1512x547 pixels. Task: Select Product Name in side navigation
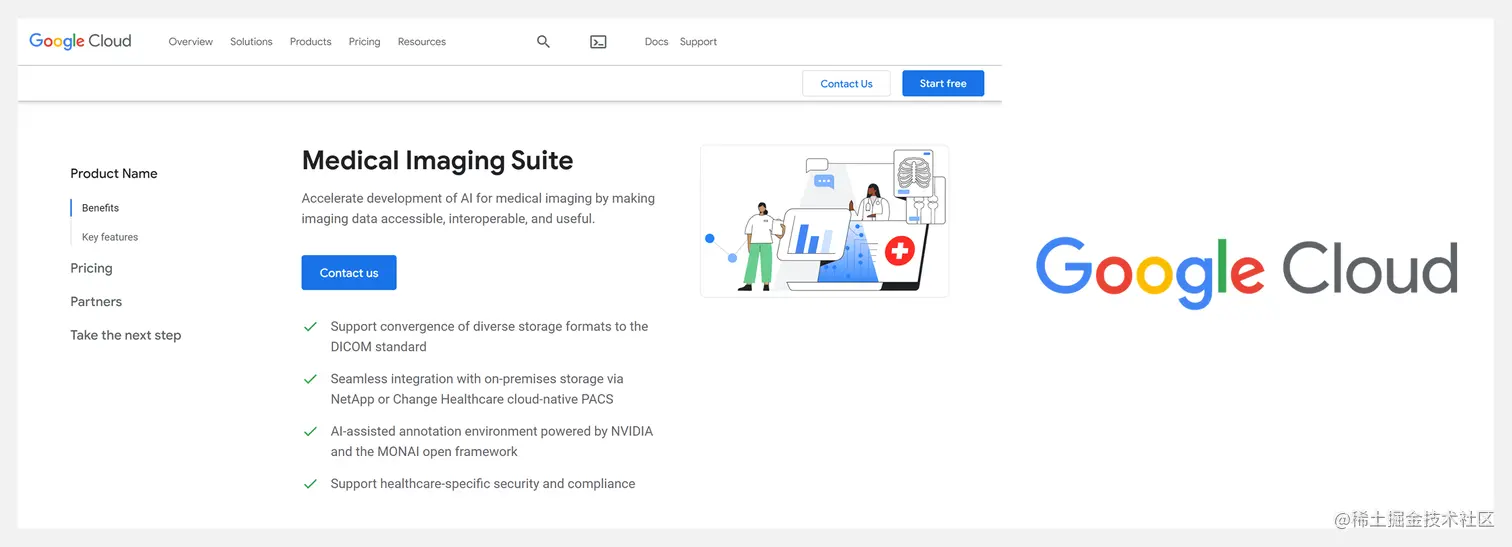[114, 173]
